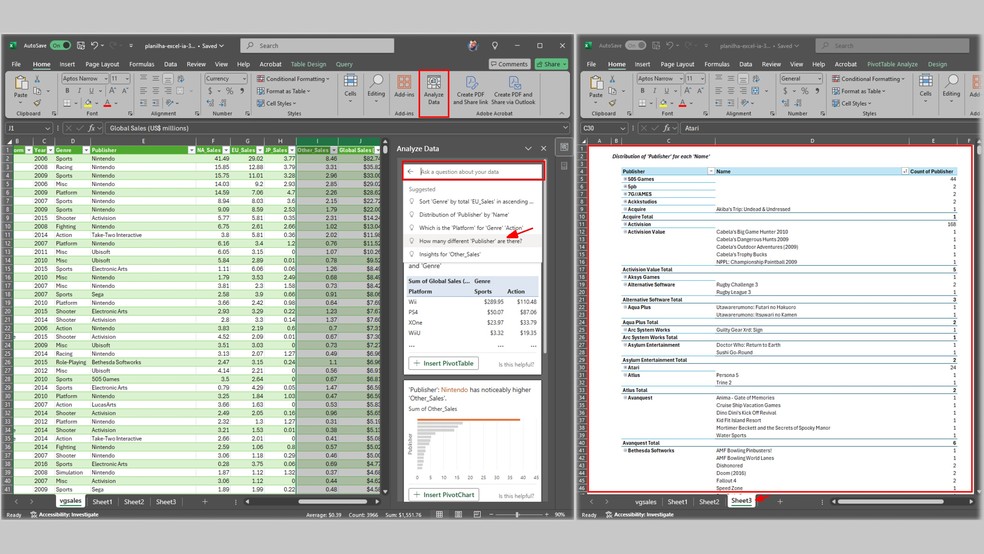Click Format Painter brush in left window
The height and width of the screenshot is (554, 984).
[x=37, y=103]
